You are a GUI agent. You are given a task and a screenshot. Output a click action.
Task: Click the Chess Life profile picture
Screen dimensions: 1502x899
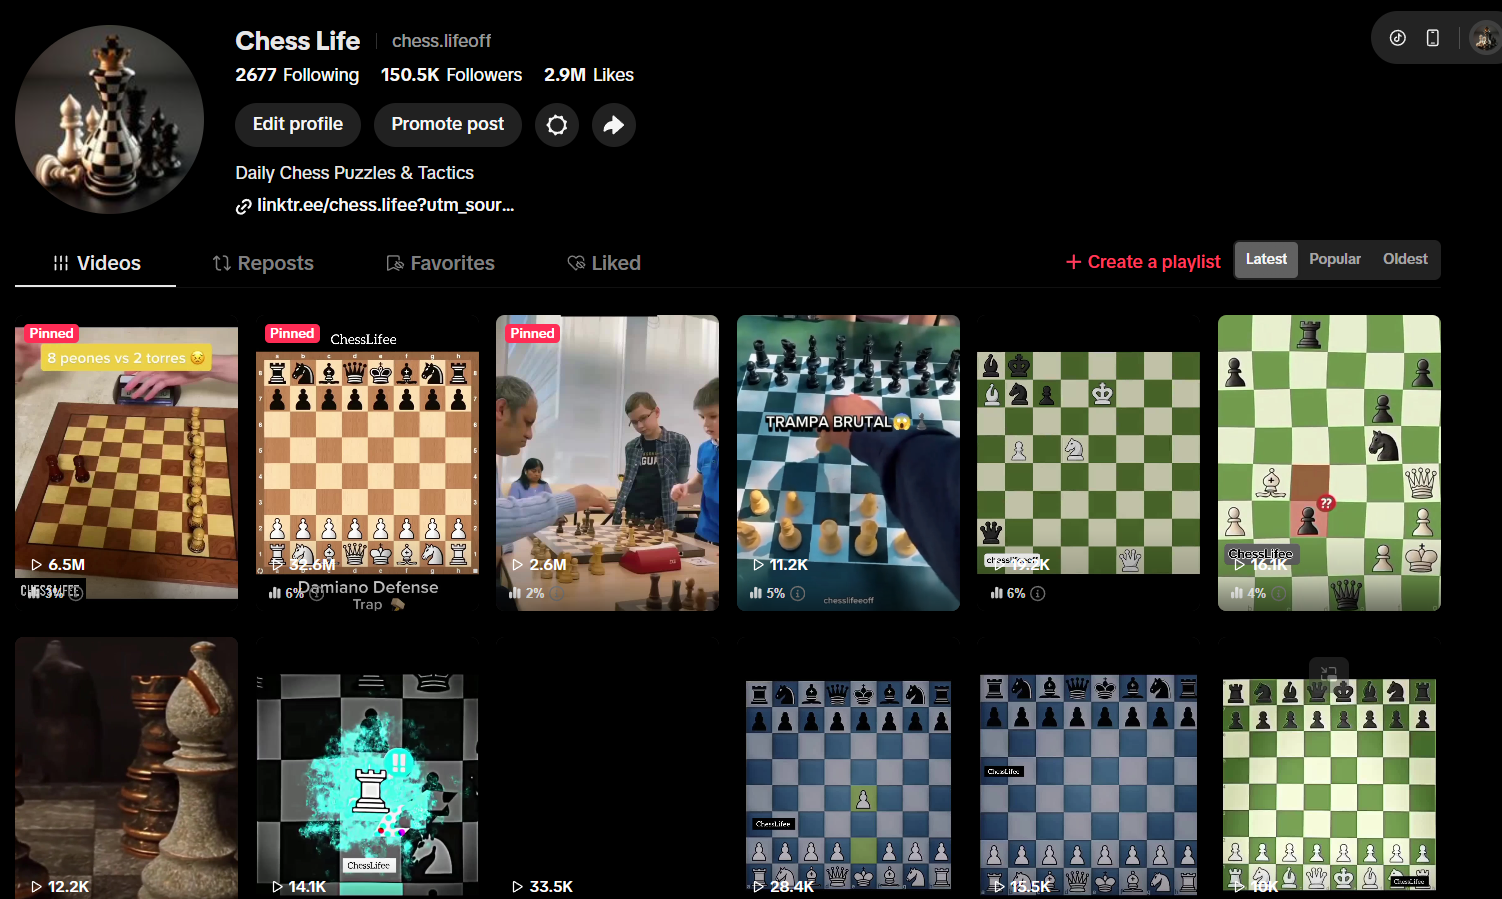click(x=108, y=118)
